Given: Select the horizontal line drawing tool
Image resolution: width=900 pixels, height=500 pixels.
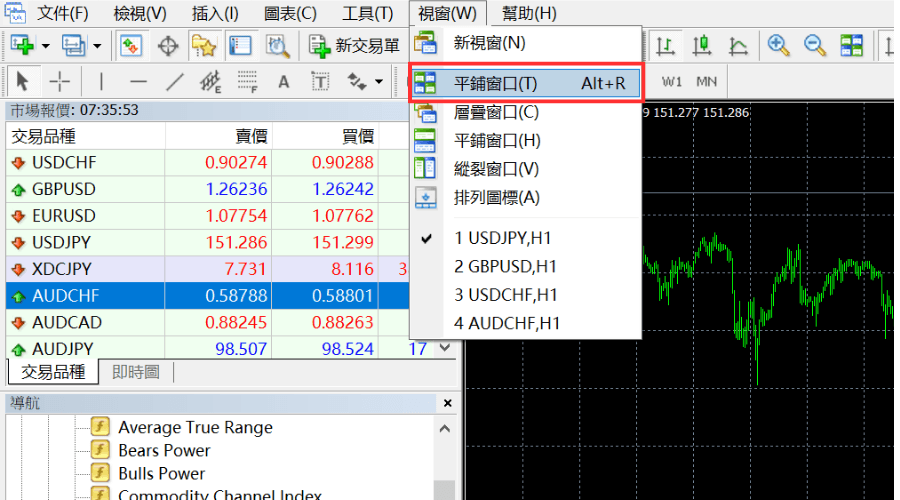Looking at the screenshot, I should [138, 82].
